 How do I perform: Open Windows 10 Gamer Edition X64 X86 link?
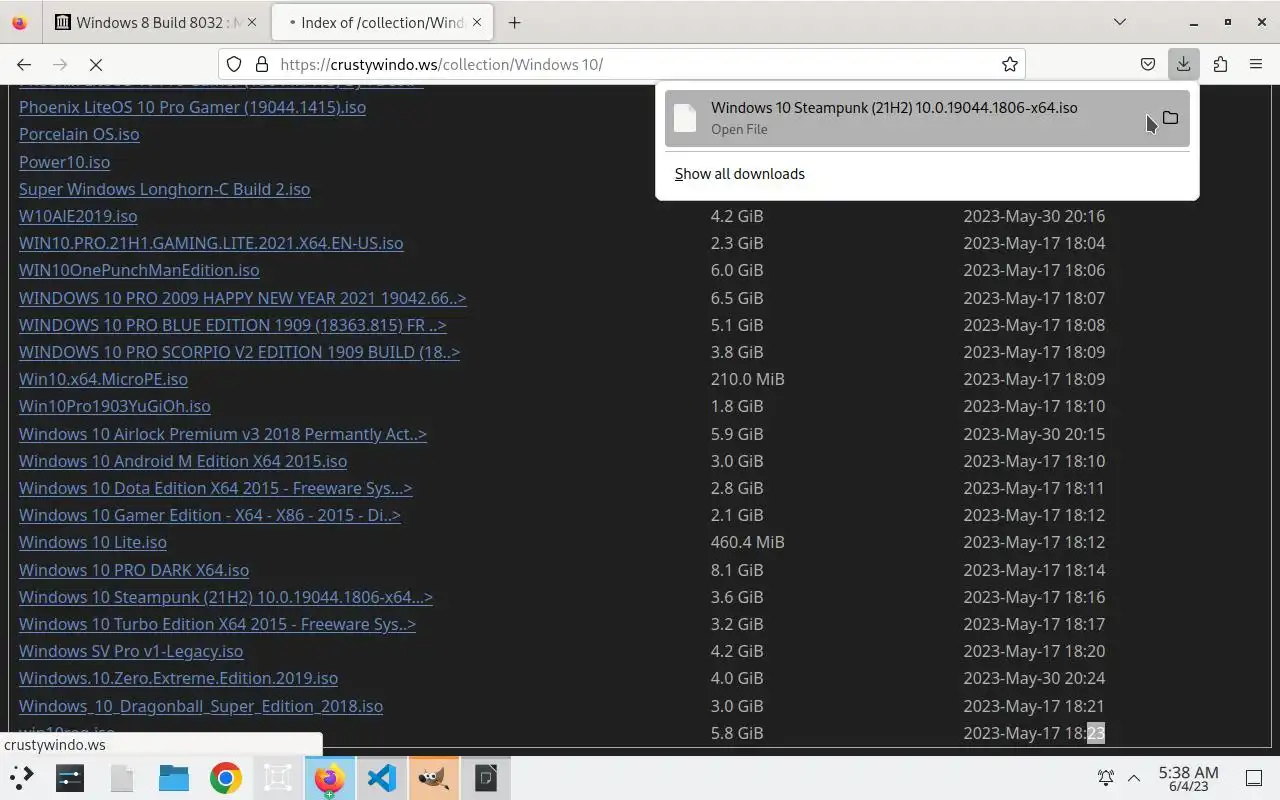[210, 515]
